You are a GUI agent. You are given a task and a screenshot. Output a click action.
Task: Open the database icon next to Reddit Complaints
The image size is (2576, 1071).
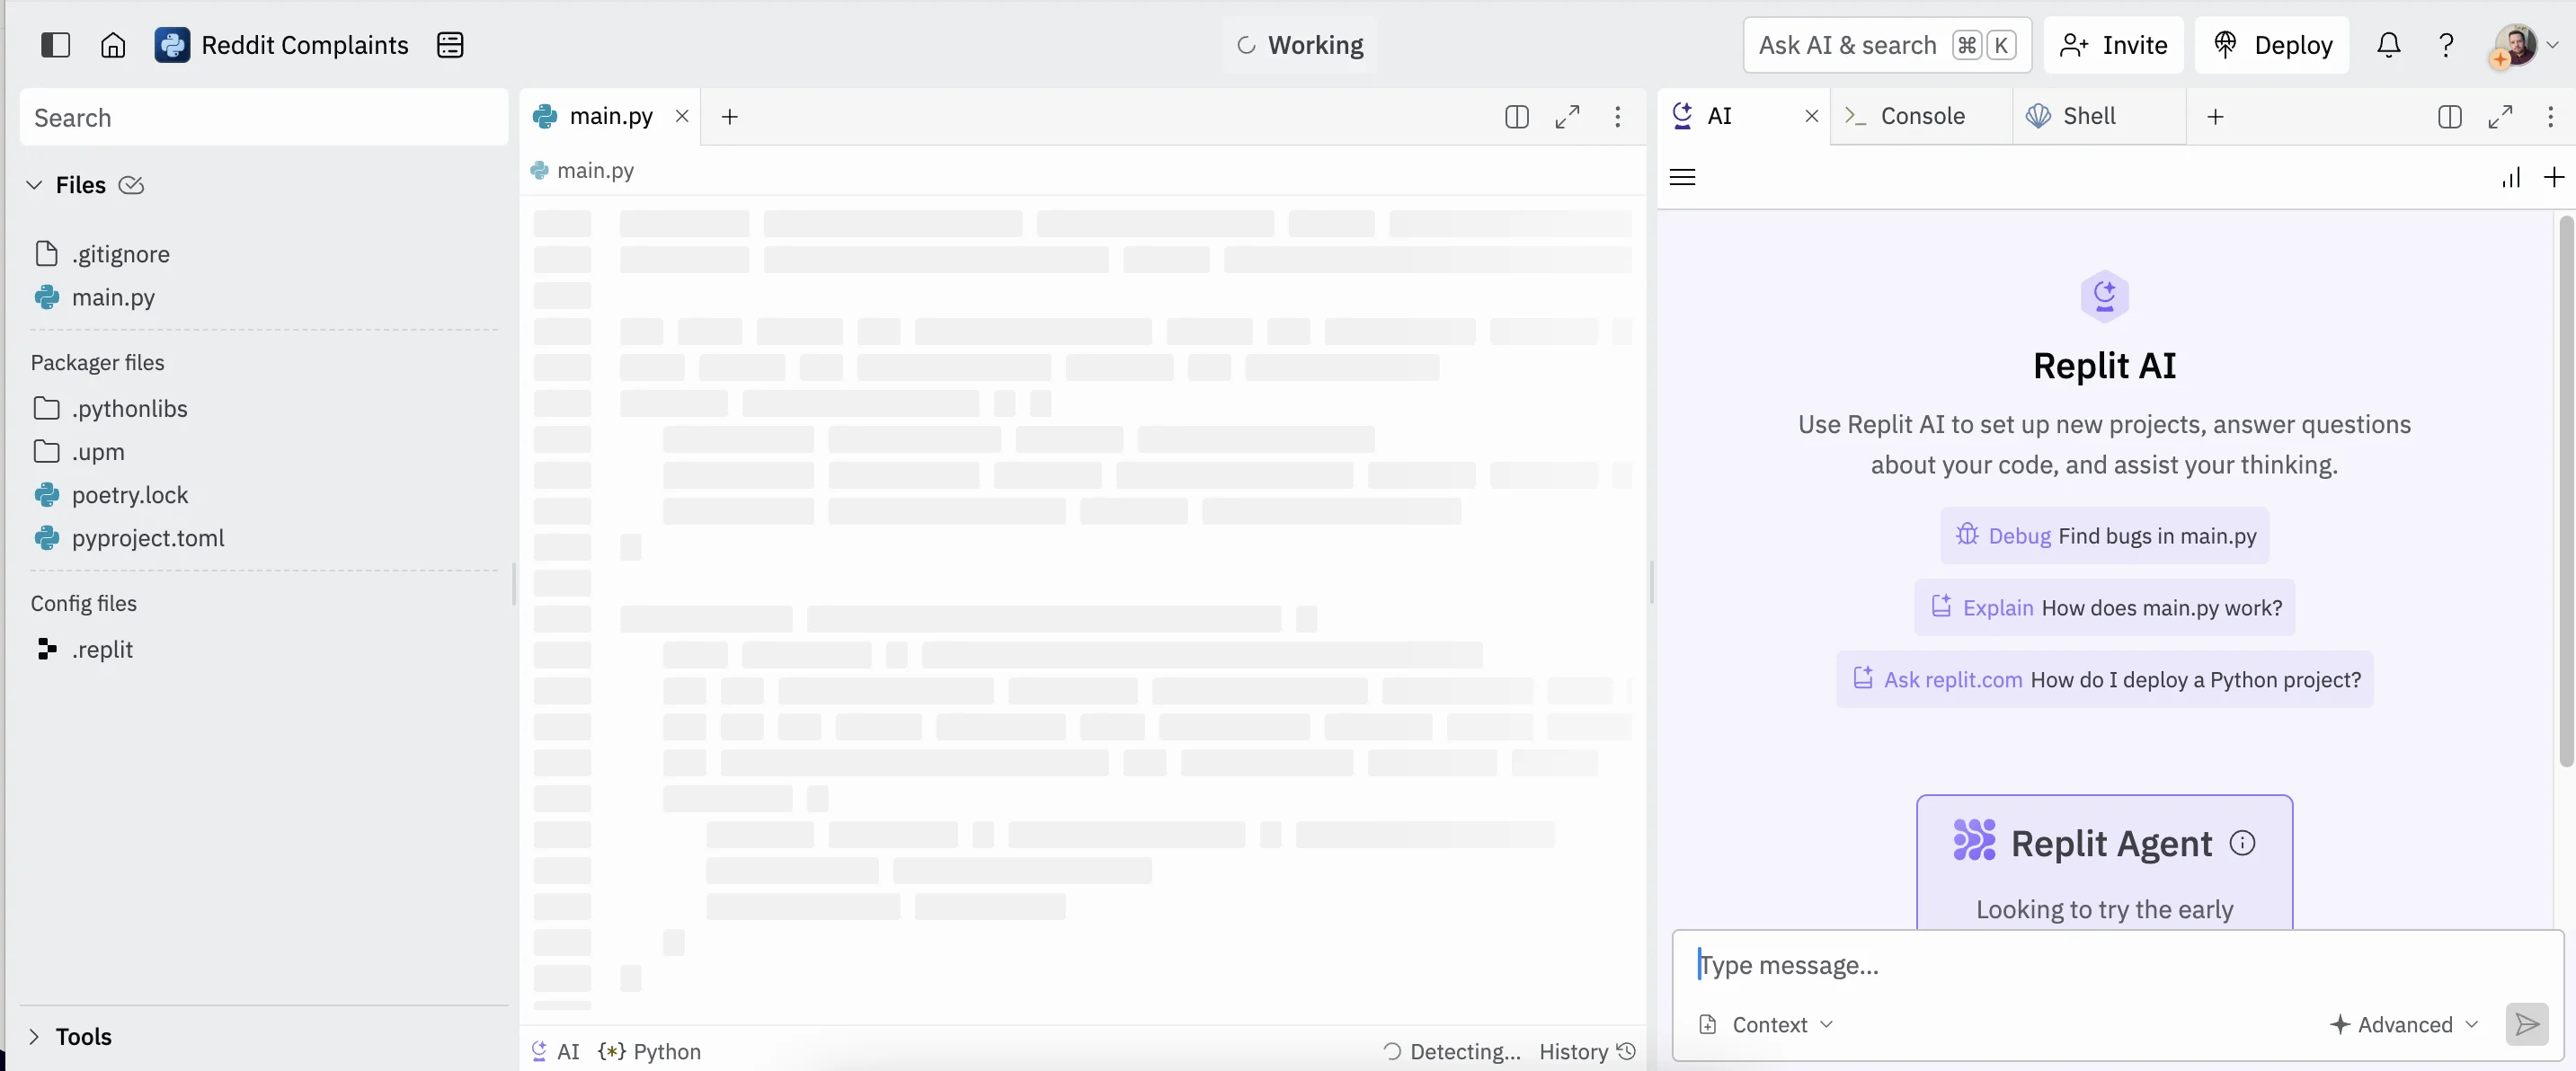[450, 45]
